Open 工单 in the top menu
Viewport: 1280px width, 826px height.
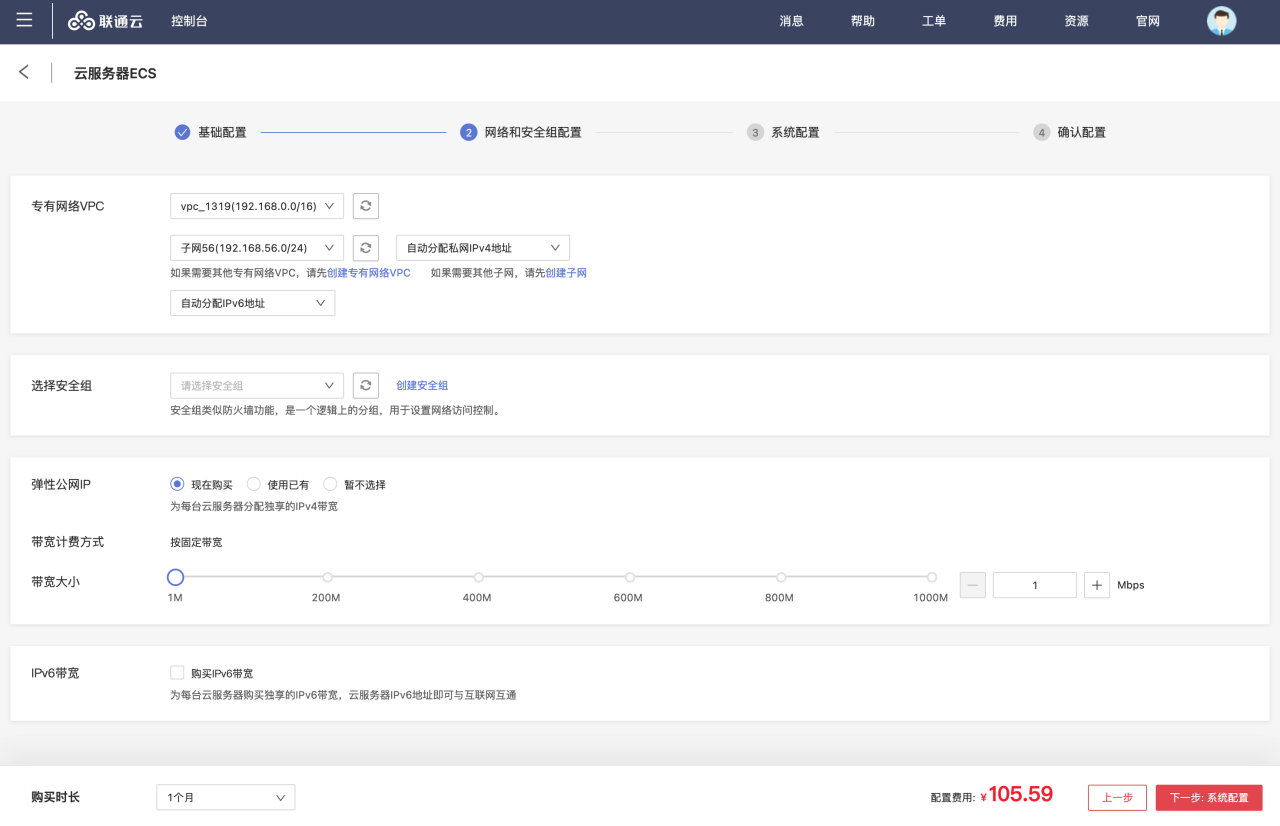[x=933, y=21]
